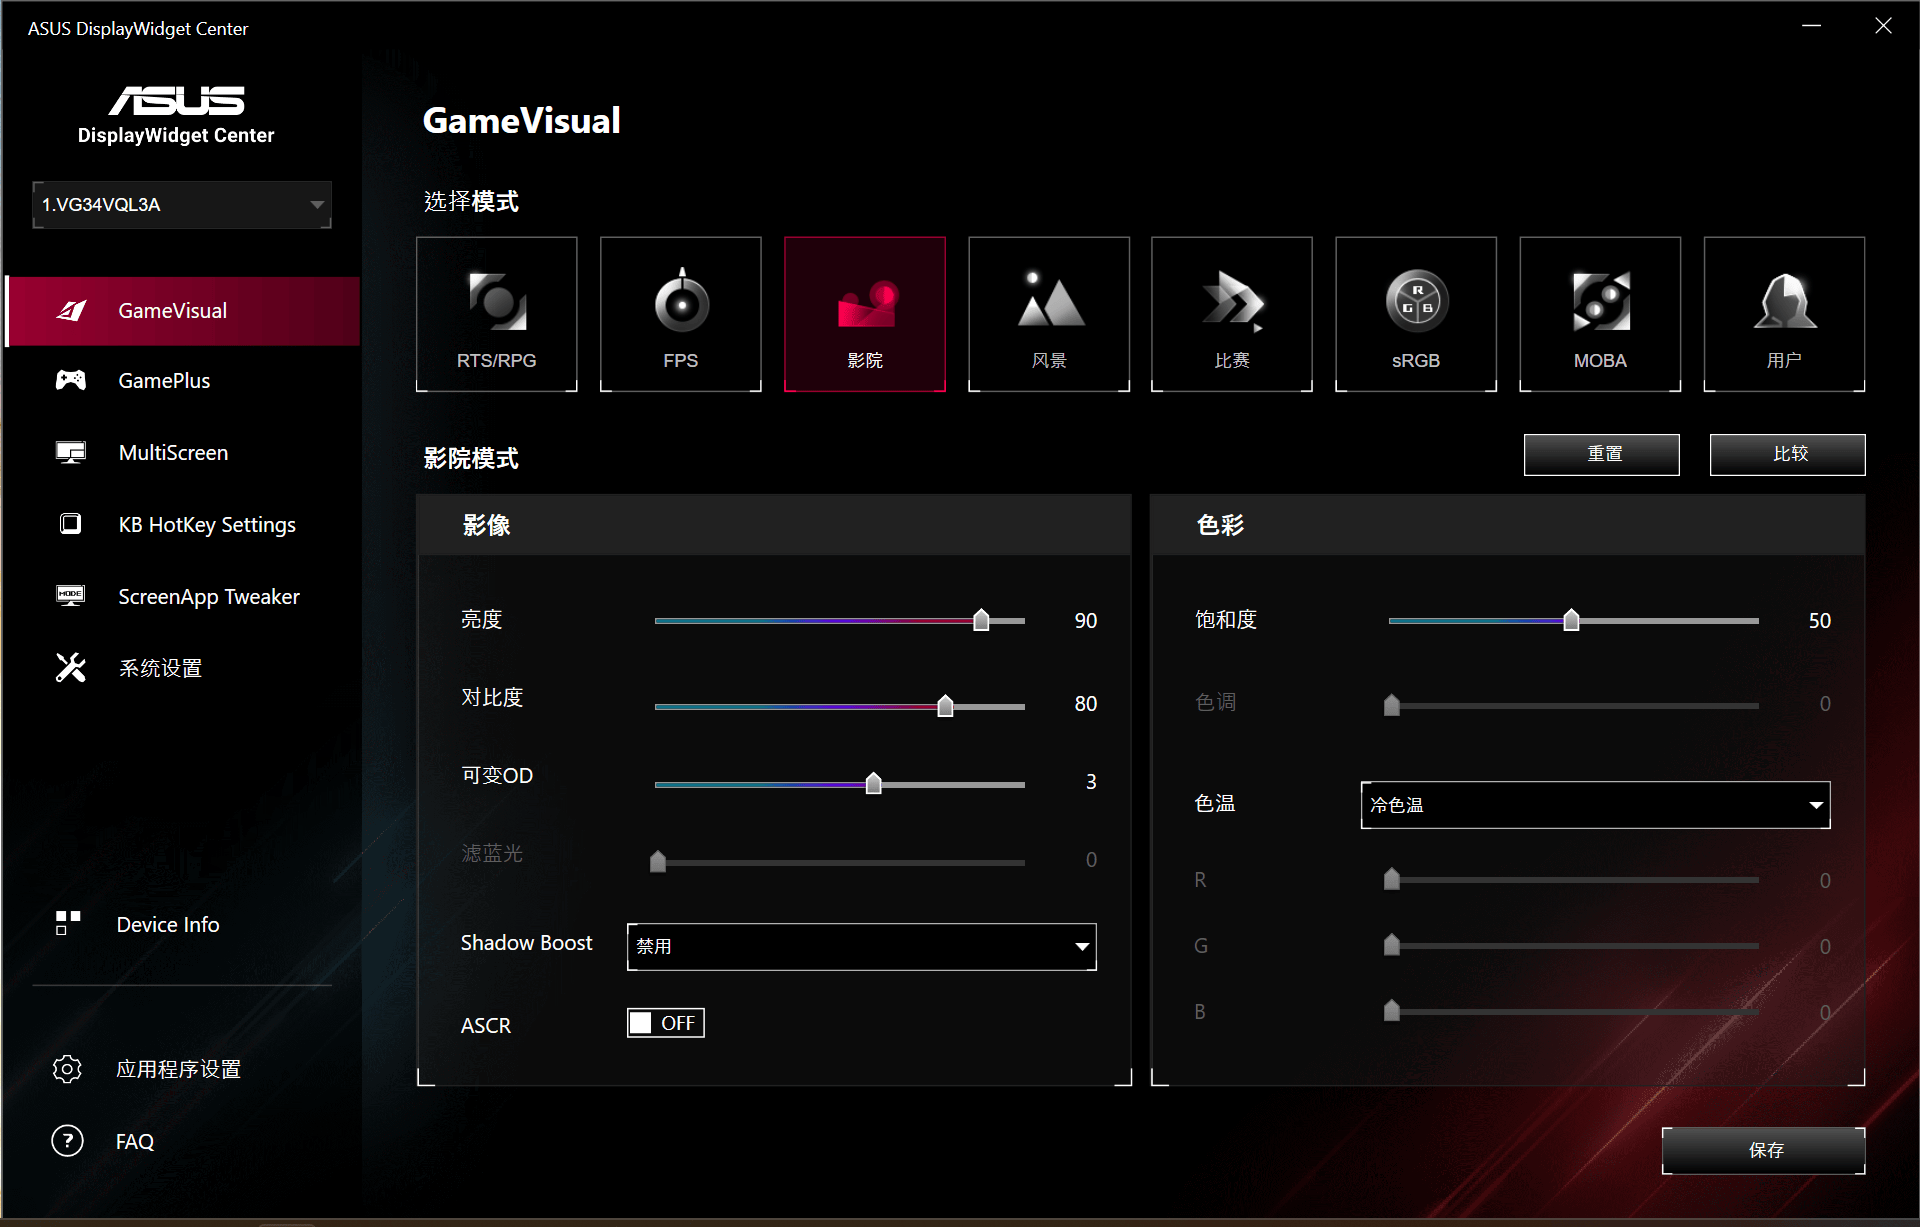Choose the FPS mode tile

(x=681, y=314)
